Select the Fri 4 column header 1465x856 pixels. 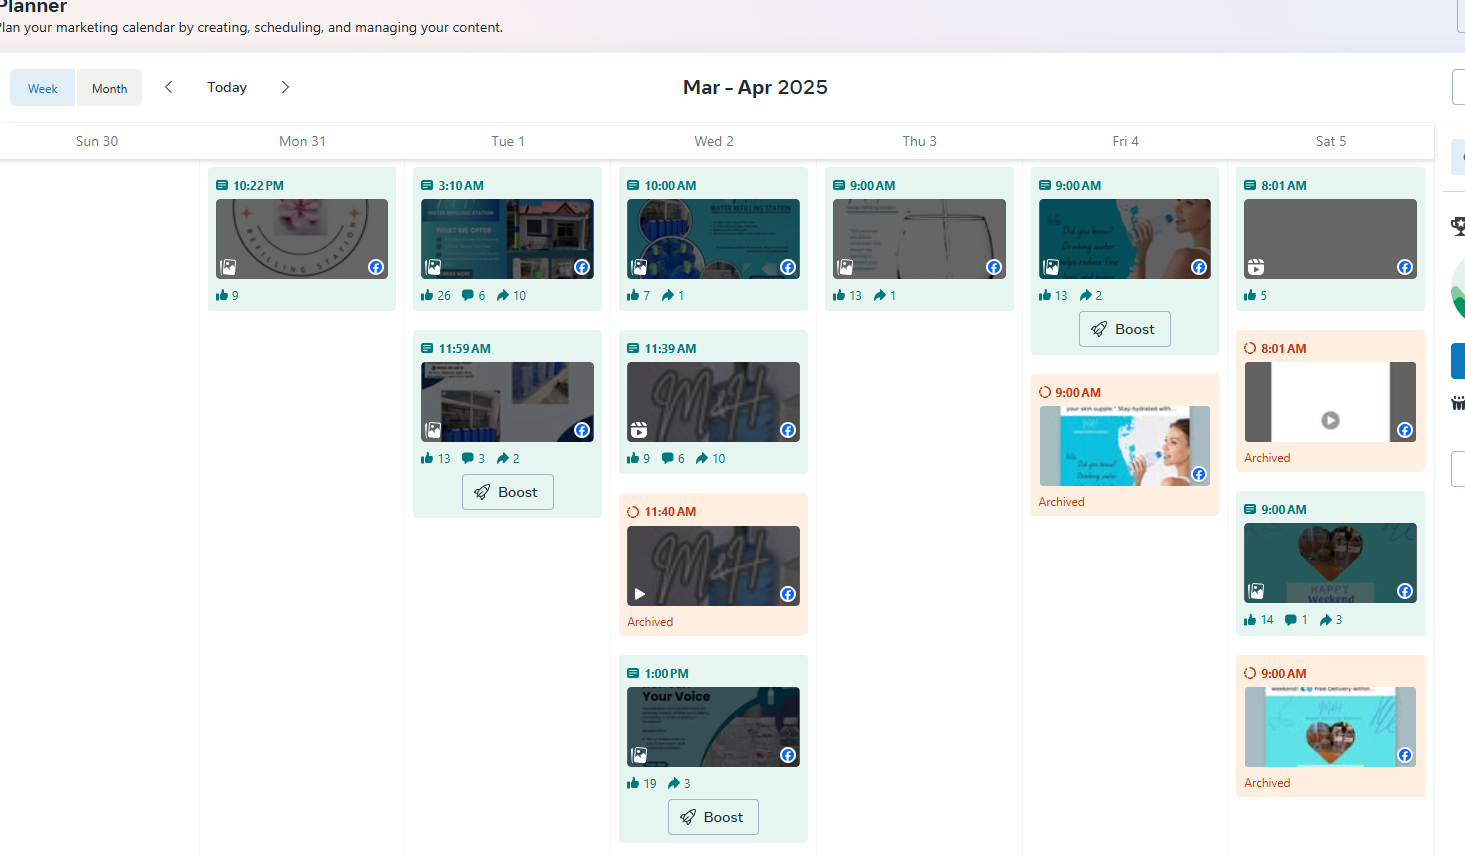1125,141
